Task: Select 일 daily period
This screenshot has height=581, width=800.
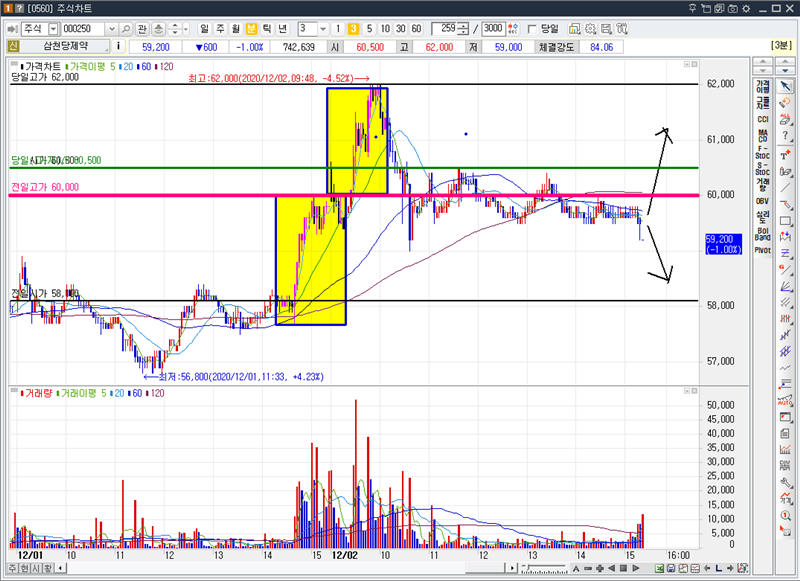Action: [204, 29]
